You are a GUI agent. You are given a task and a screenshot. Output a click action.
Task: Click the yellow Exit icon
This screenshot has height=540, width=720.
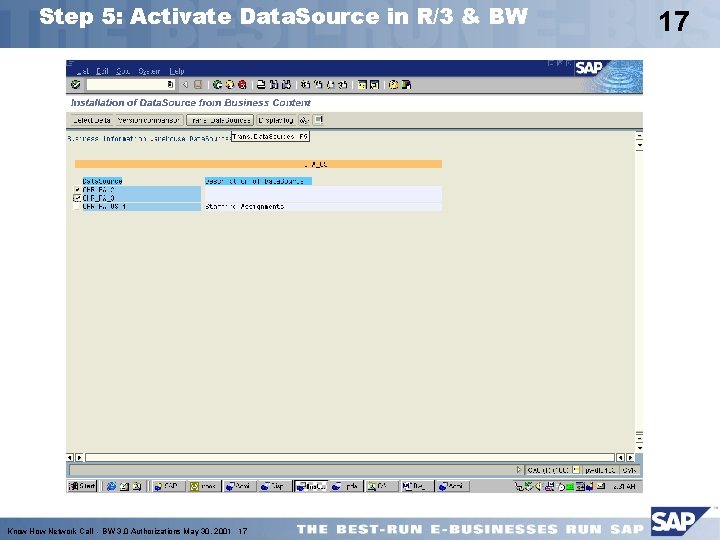click(230, 84)
